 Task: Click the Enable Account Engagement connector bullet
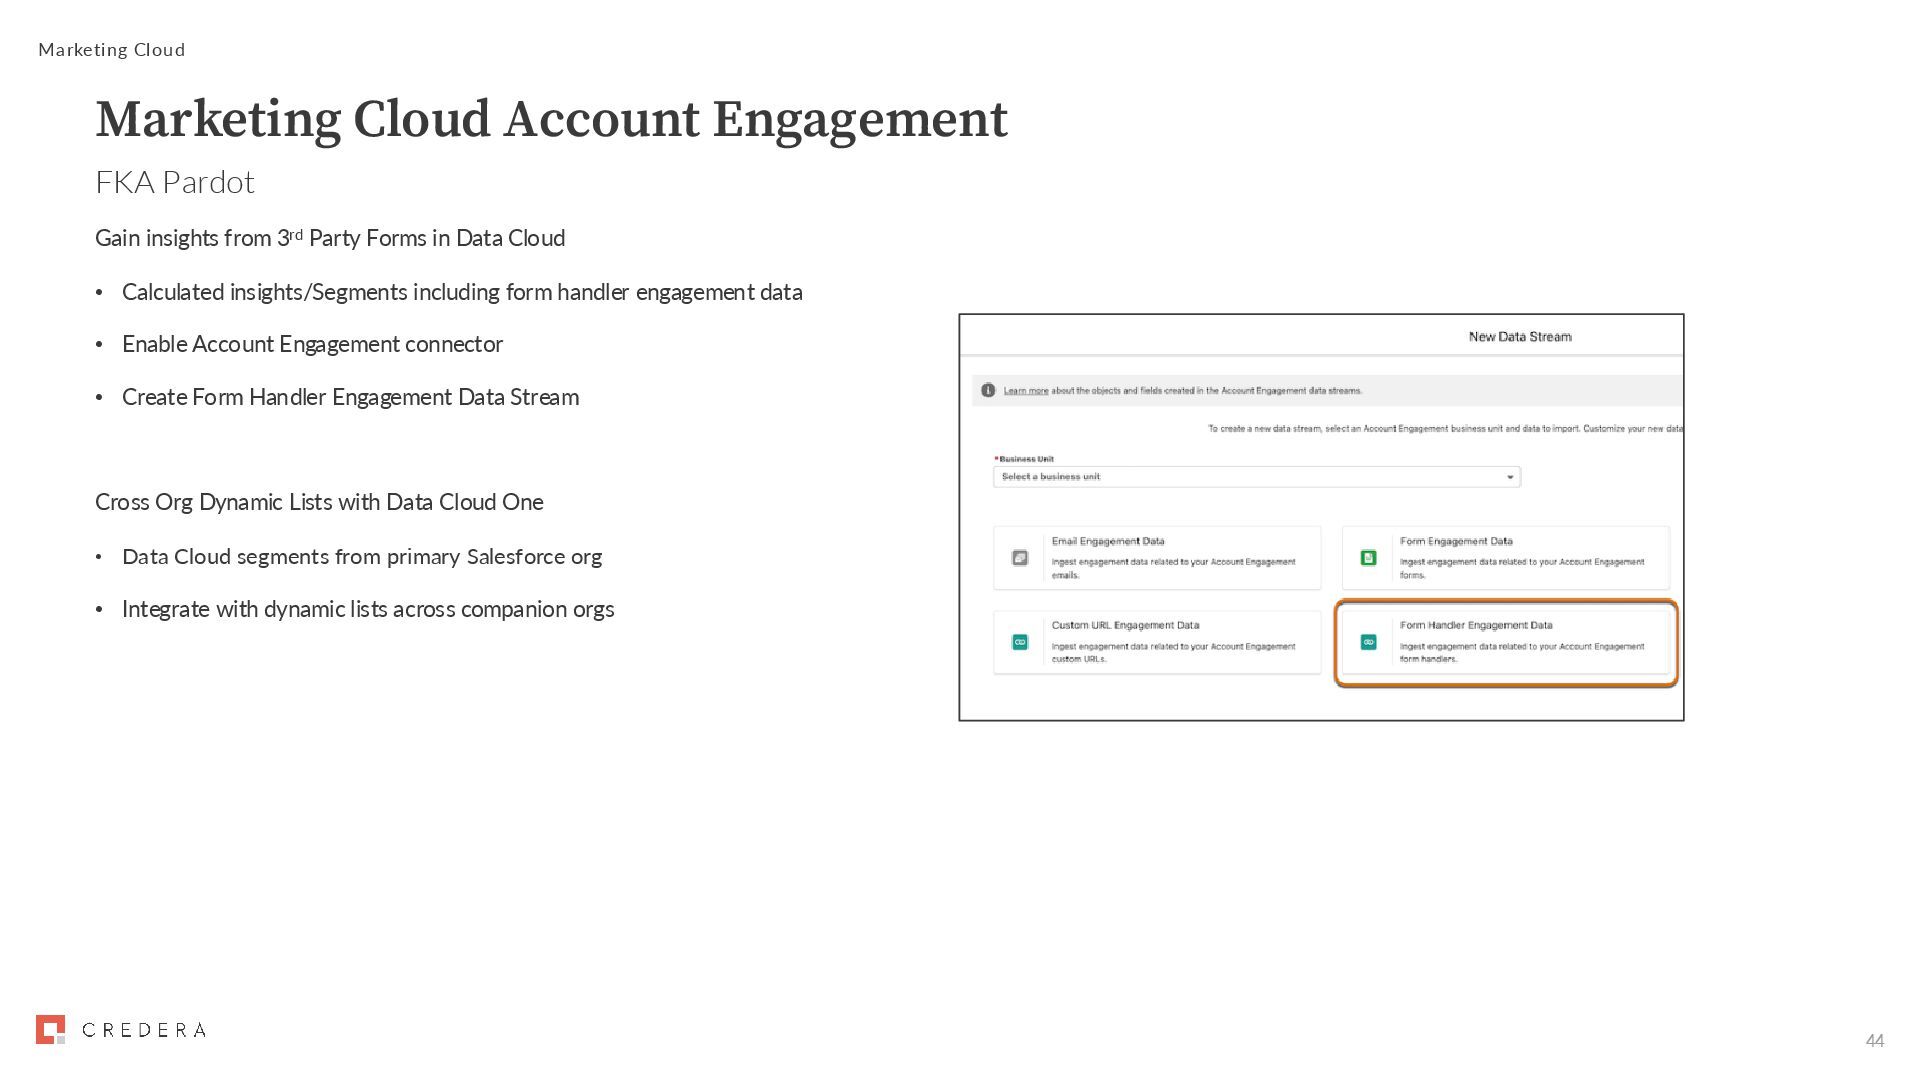click(x=312, y=344)
